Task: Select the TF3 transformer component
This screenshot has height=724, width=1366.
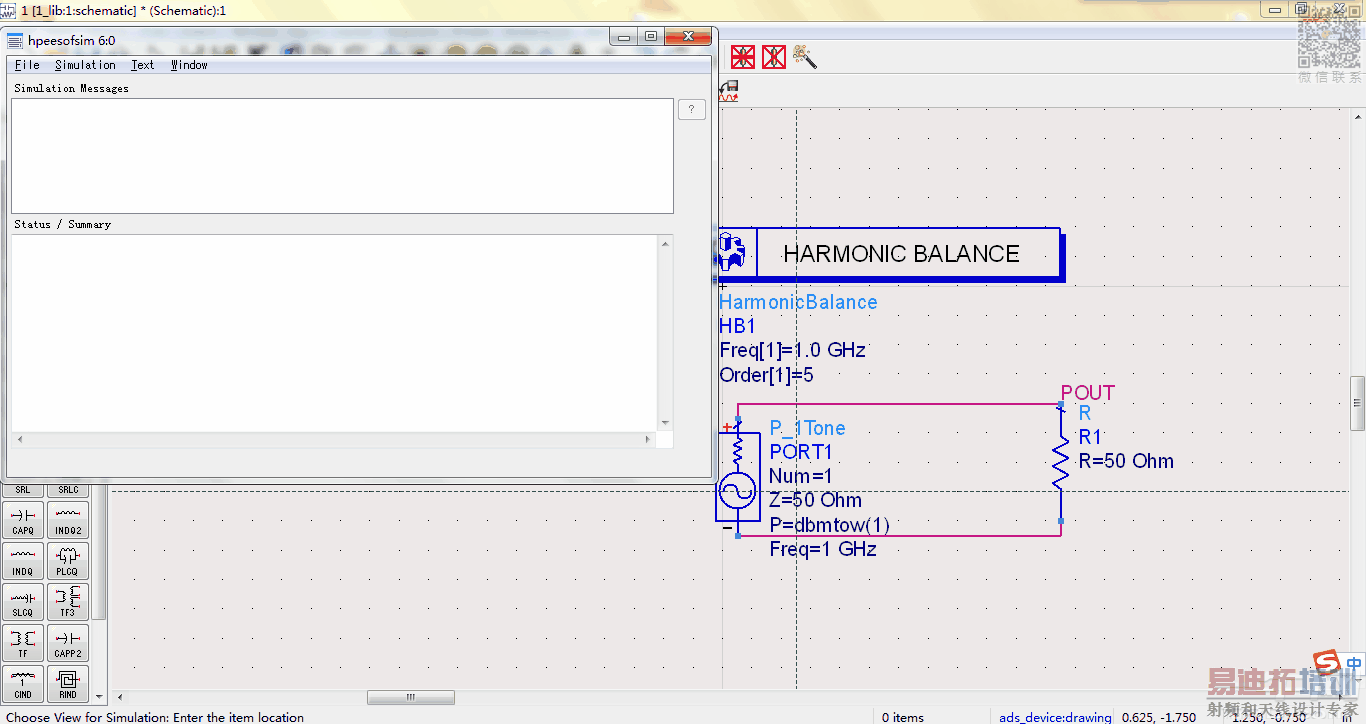Action: click(x=68, y=602)
